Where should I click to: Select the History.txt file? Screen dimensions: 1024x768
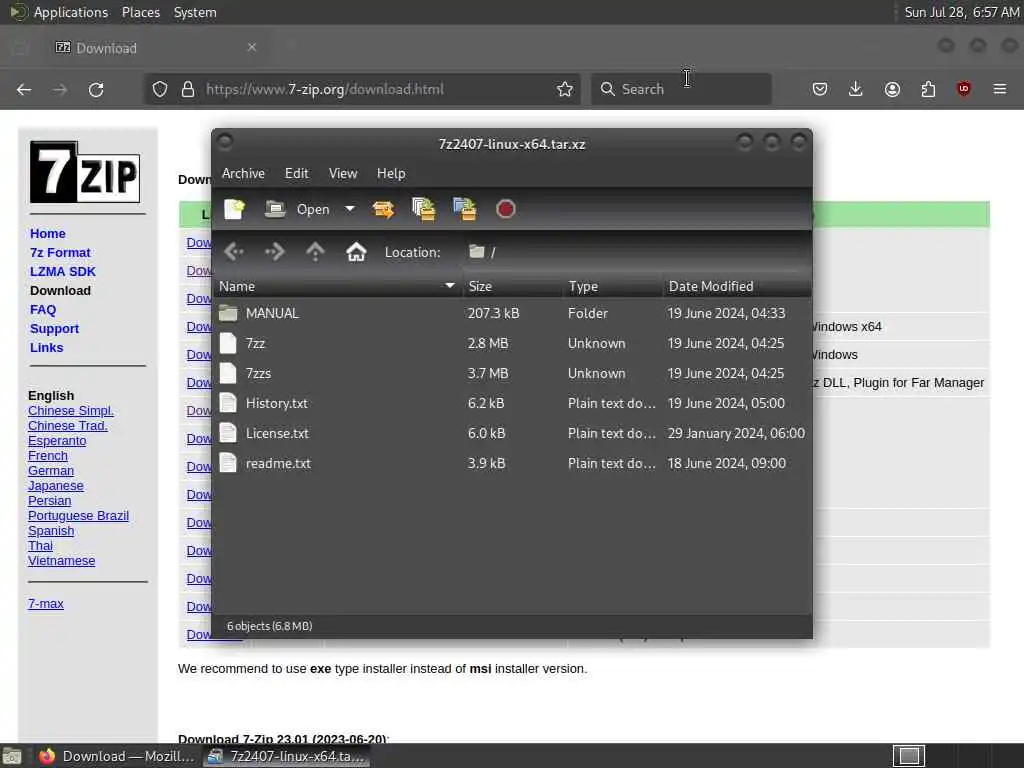(x=512, y=403)
